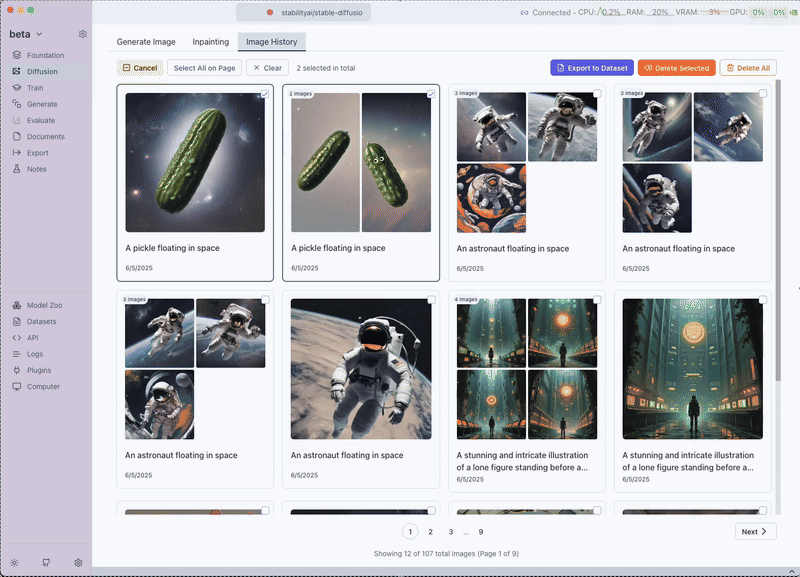Screen dimensions: 800x577
Task: Go to the Next page of images
Action: [754, 532]
